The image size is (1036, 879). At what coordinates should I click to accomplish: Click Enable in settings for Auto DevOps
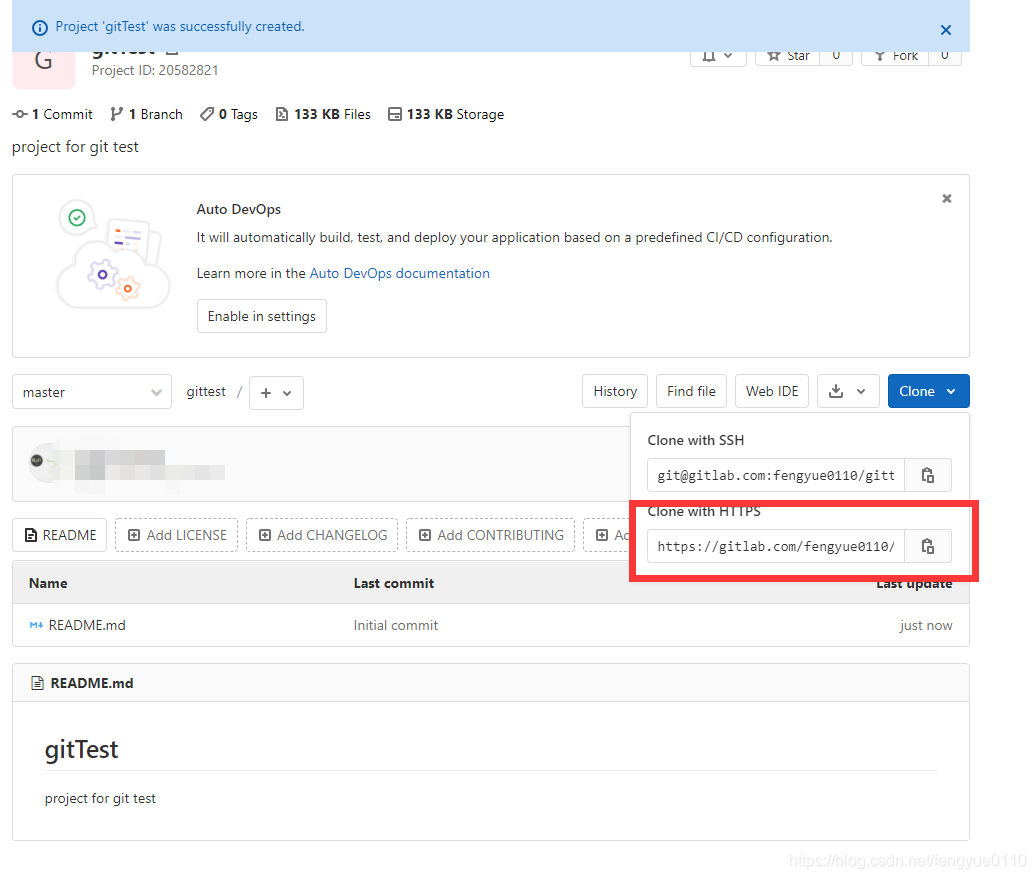[261, 315]
